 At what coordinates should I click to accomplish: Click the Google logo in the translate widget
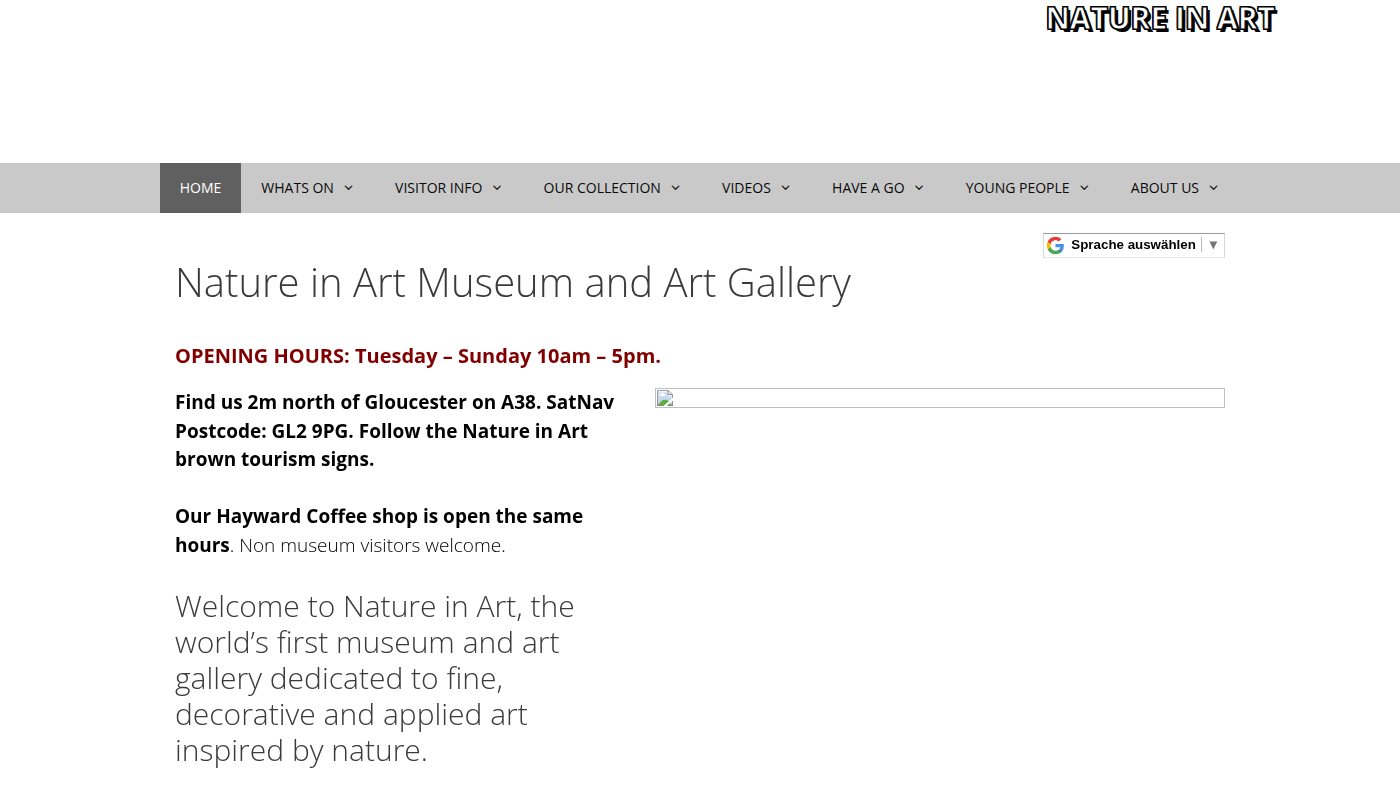pos(1055,245)
